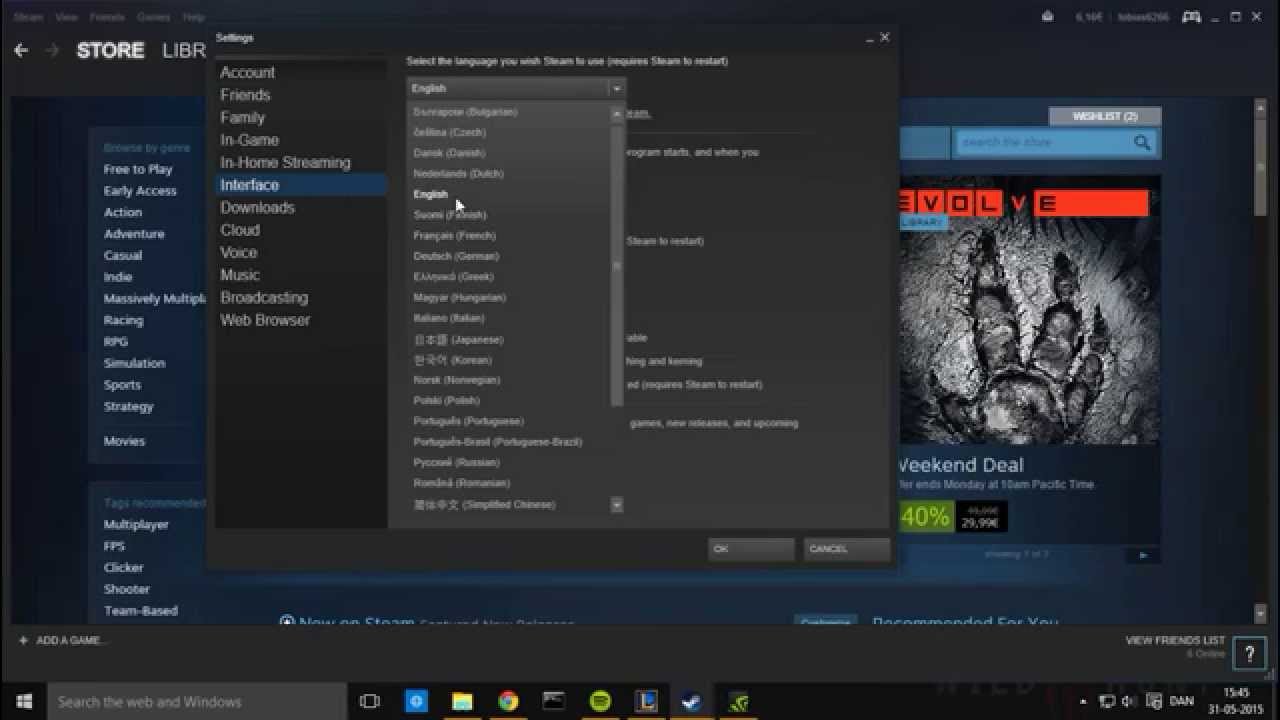The height and width of the screenshot is (720, 1280).
Task: Click the language dropdown arrow next to English
Action: [x=616, y=88]
